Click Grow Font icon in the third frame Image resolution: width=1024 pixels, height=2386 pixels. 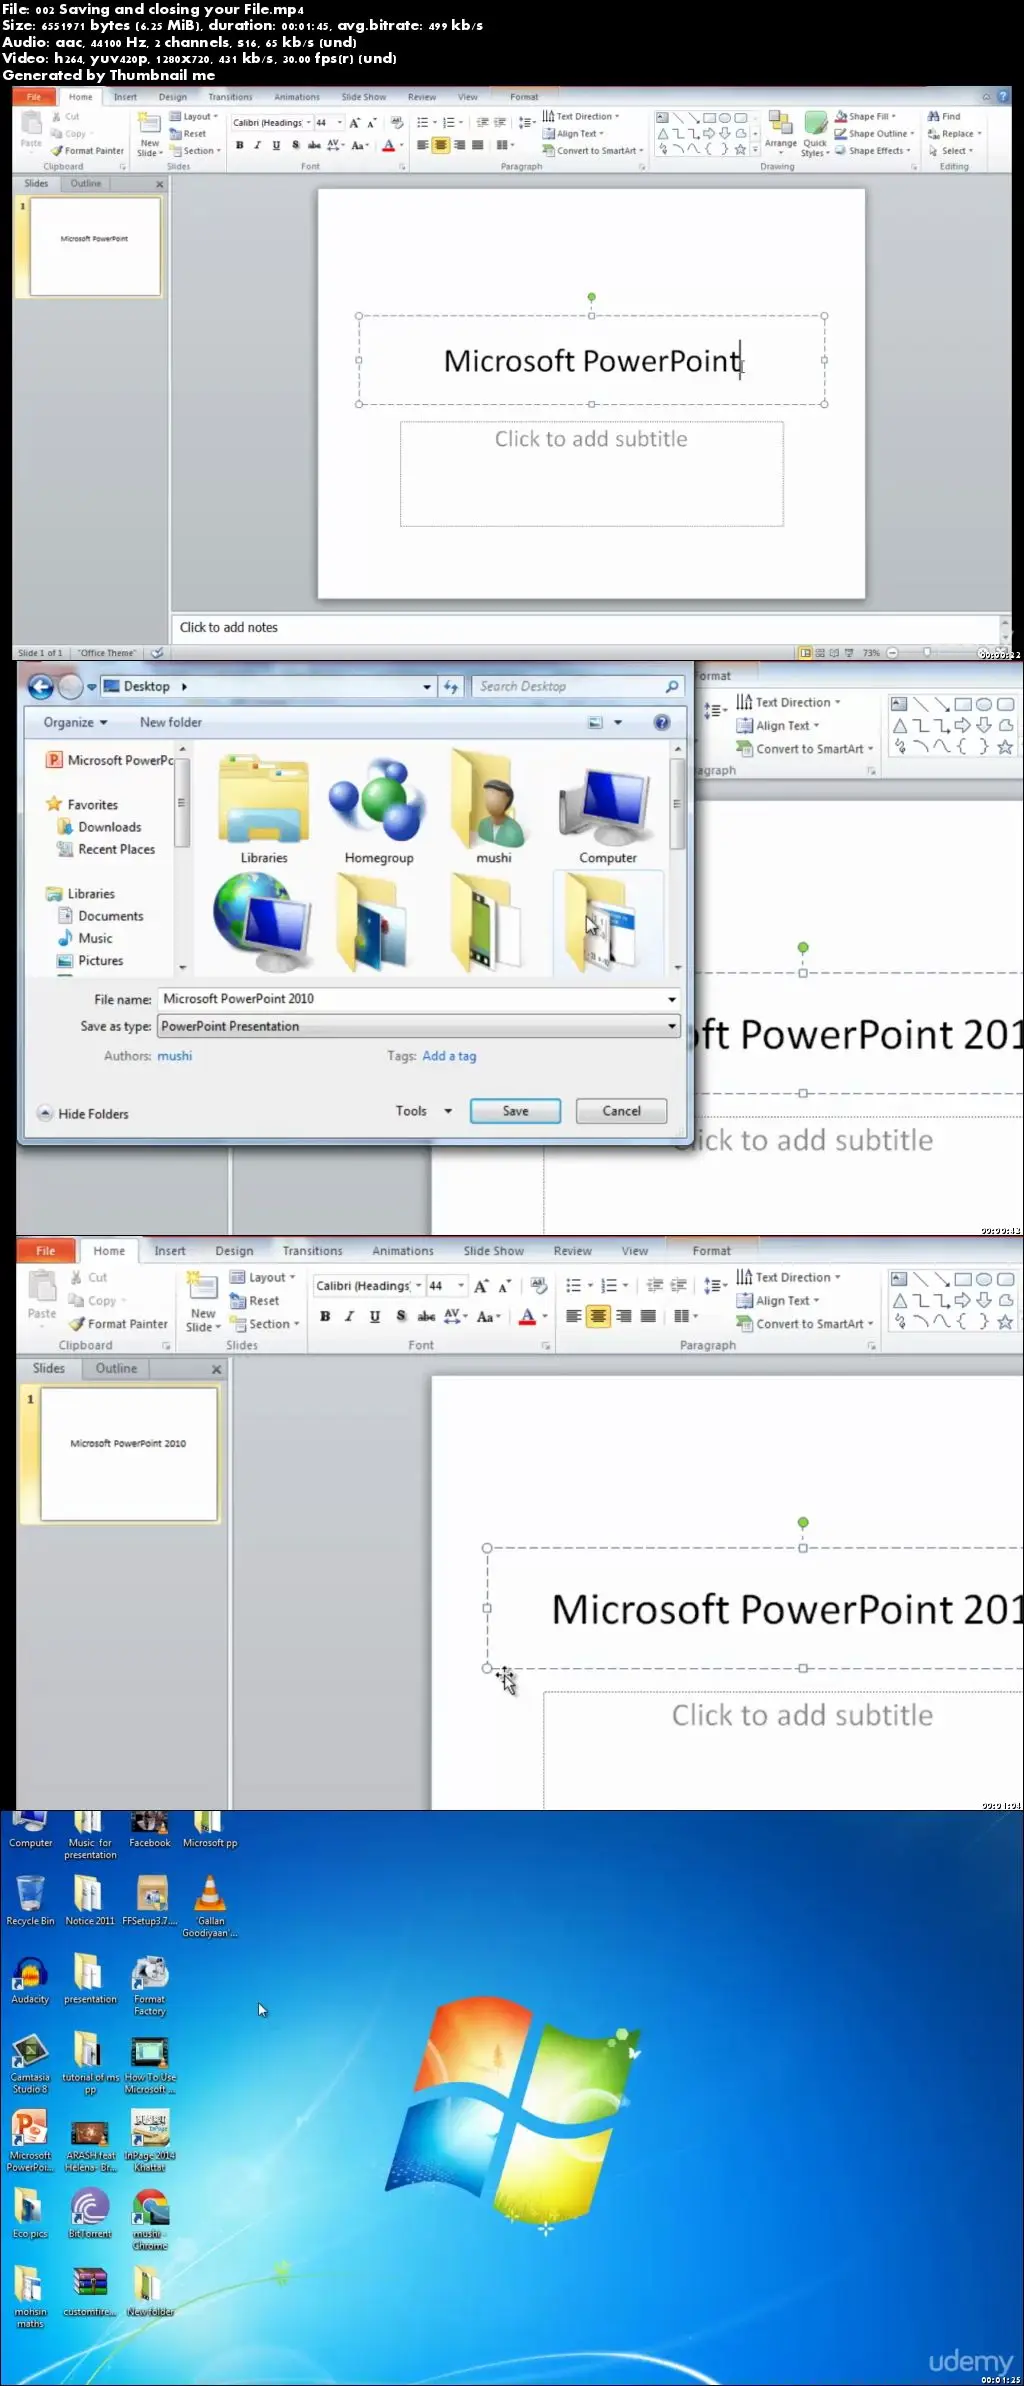coord(481,1286)
